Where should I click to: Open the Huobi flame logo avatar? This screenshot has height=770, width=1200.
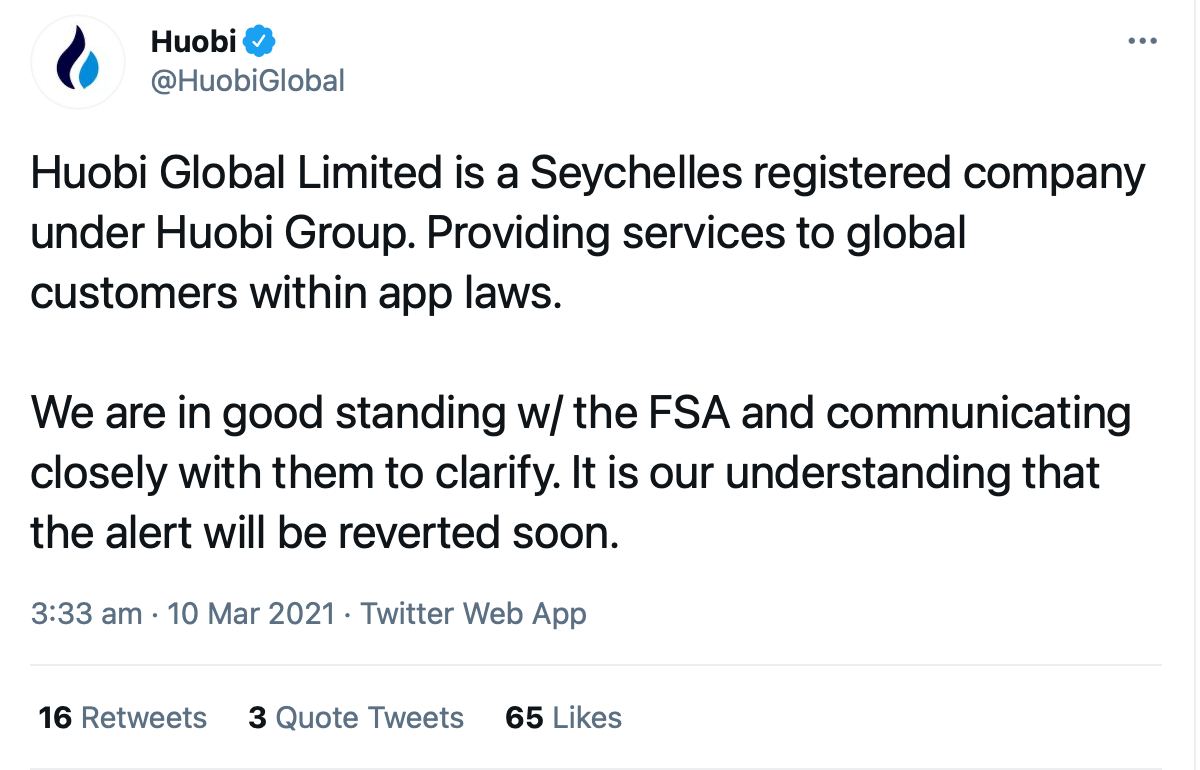(x=77, y=63)
